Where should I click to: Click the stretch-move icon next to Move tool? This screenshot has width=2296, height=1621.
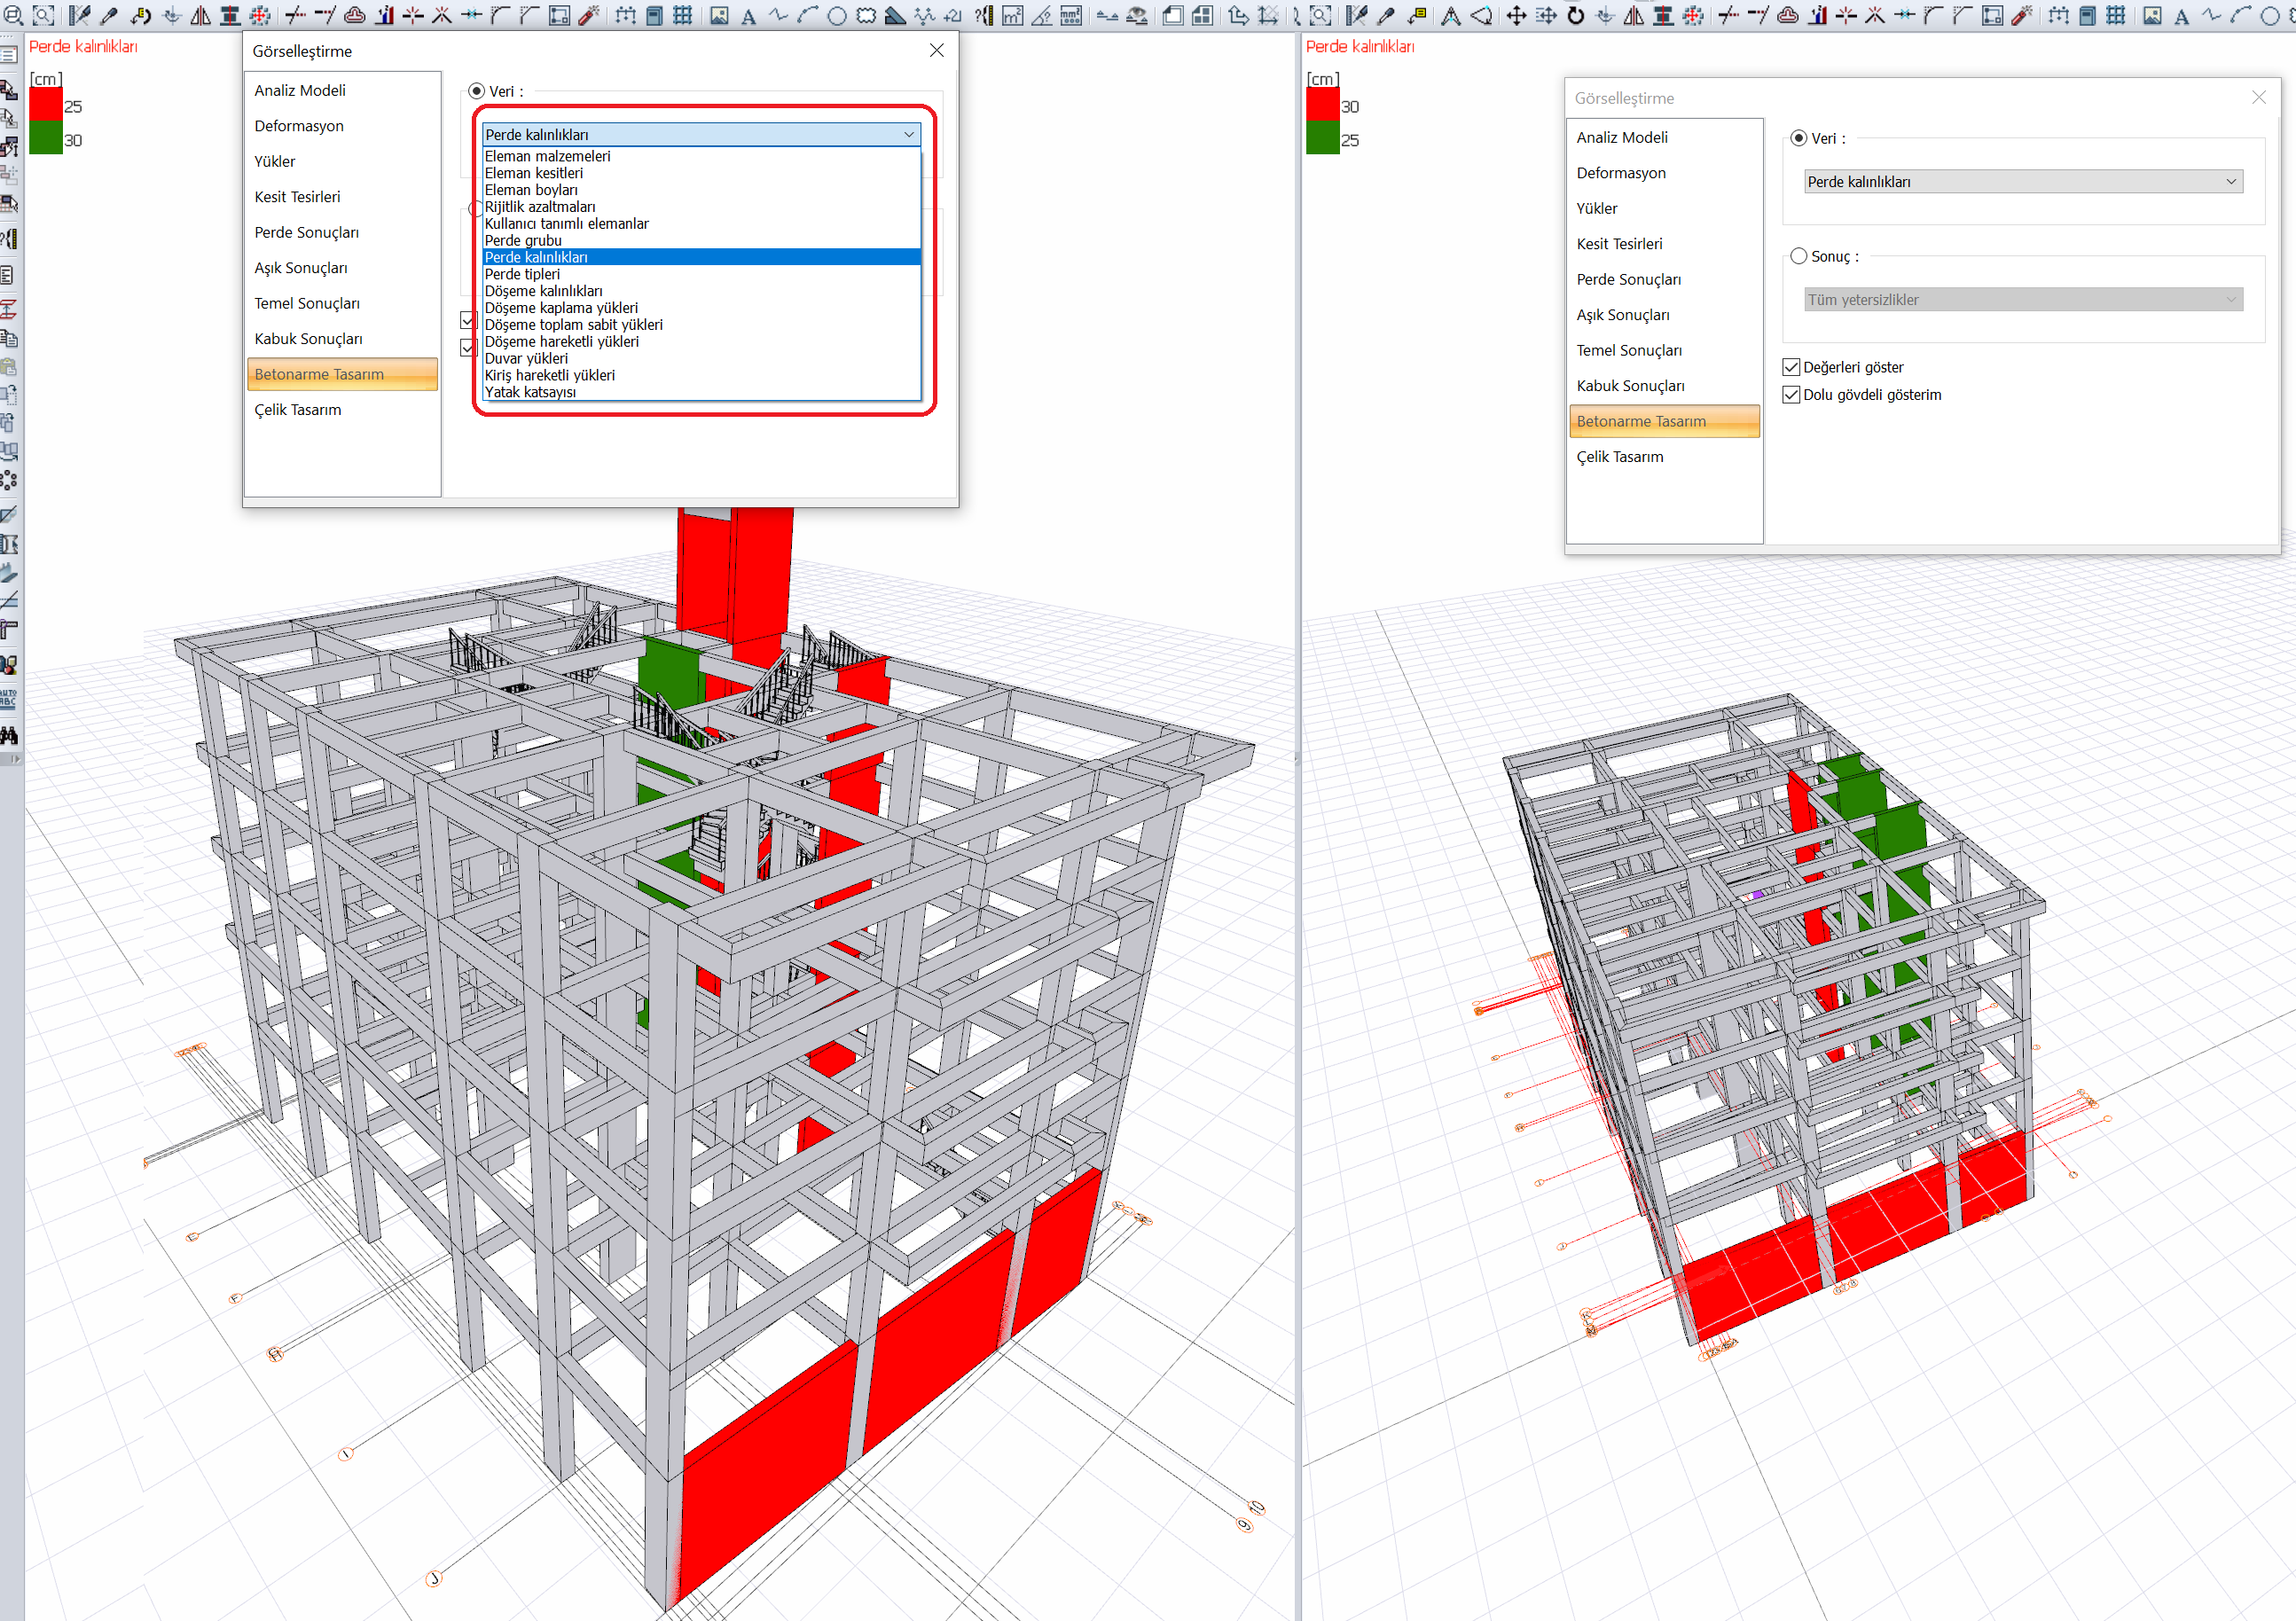[x=1546, y=15]
